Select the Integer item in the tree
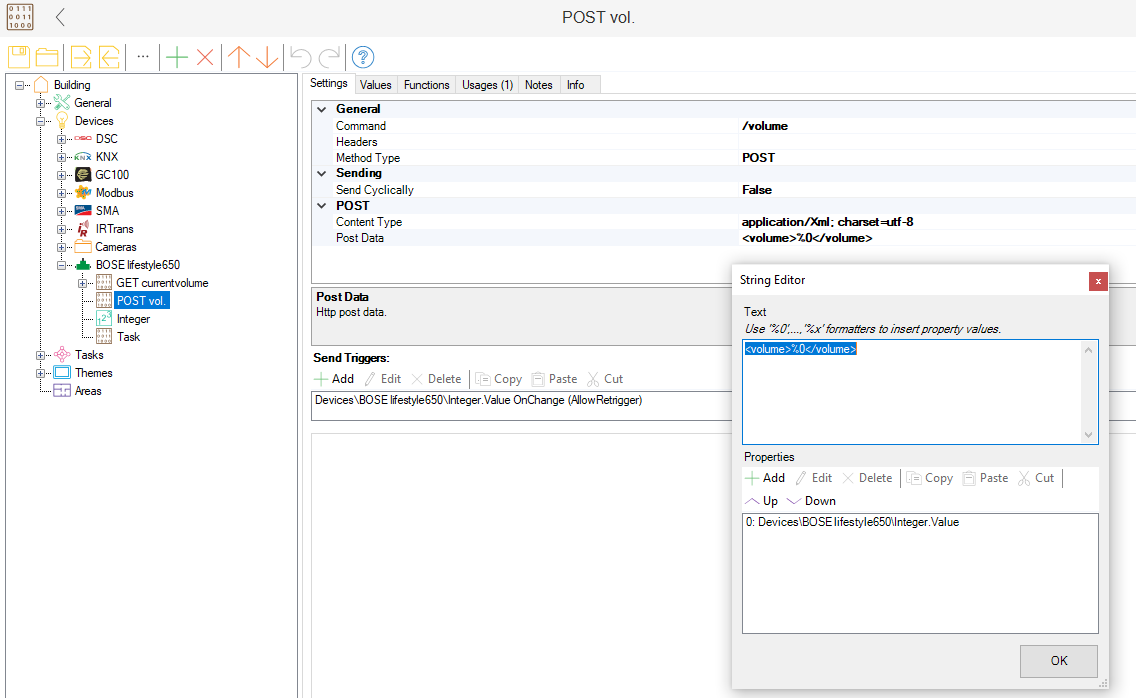Viewport: 1136px width, 698px height. coord(133,319)
